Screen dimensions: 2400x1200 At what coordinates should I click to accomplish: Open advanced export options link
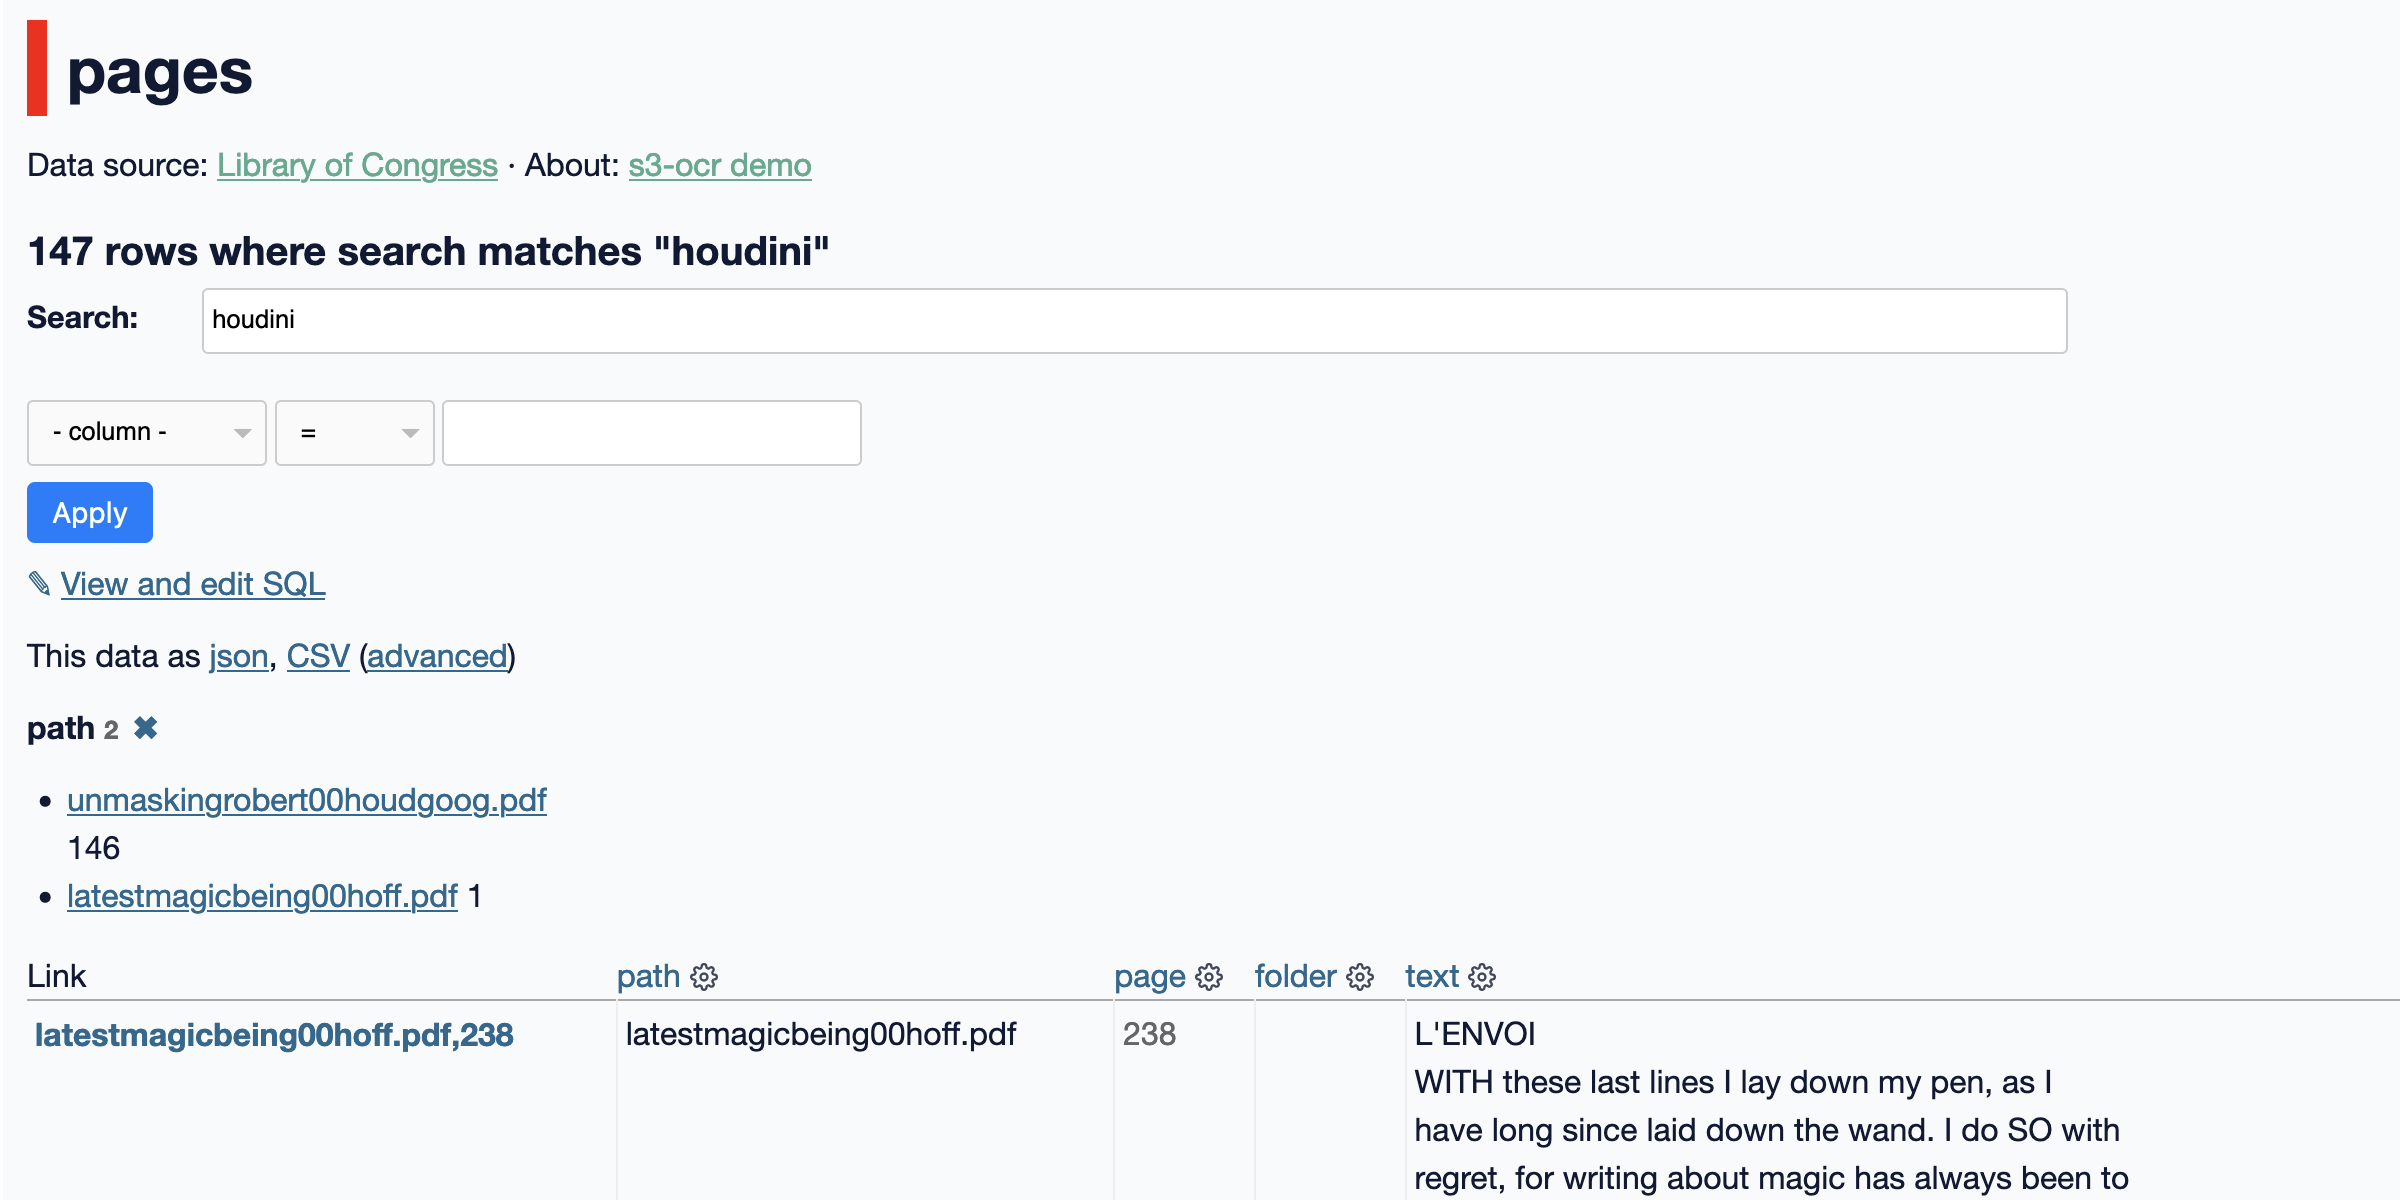click(437, 656)
